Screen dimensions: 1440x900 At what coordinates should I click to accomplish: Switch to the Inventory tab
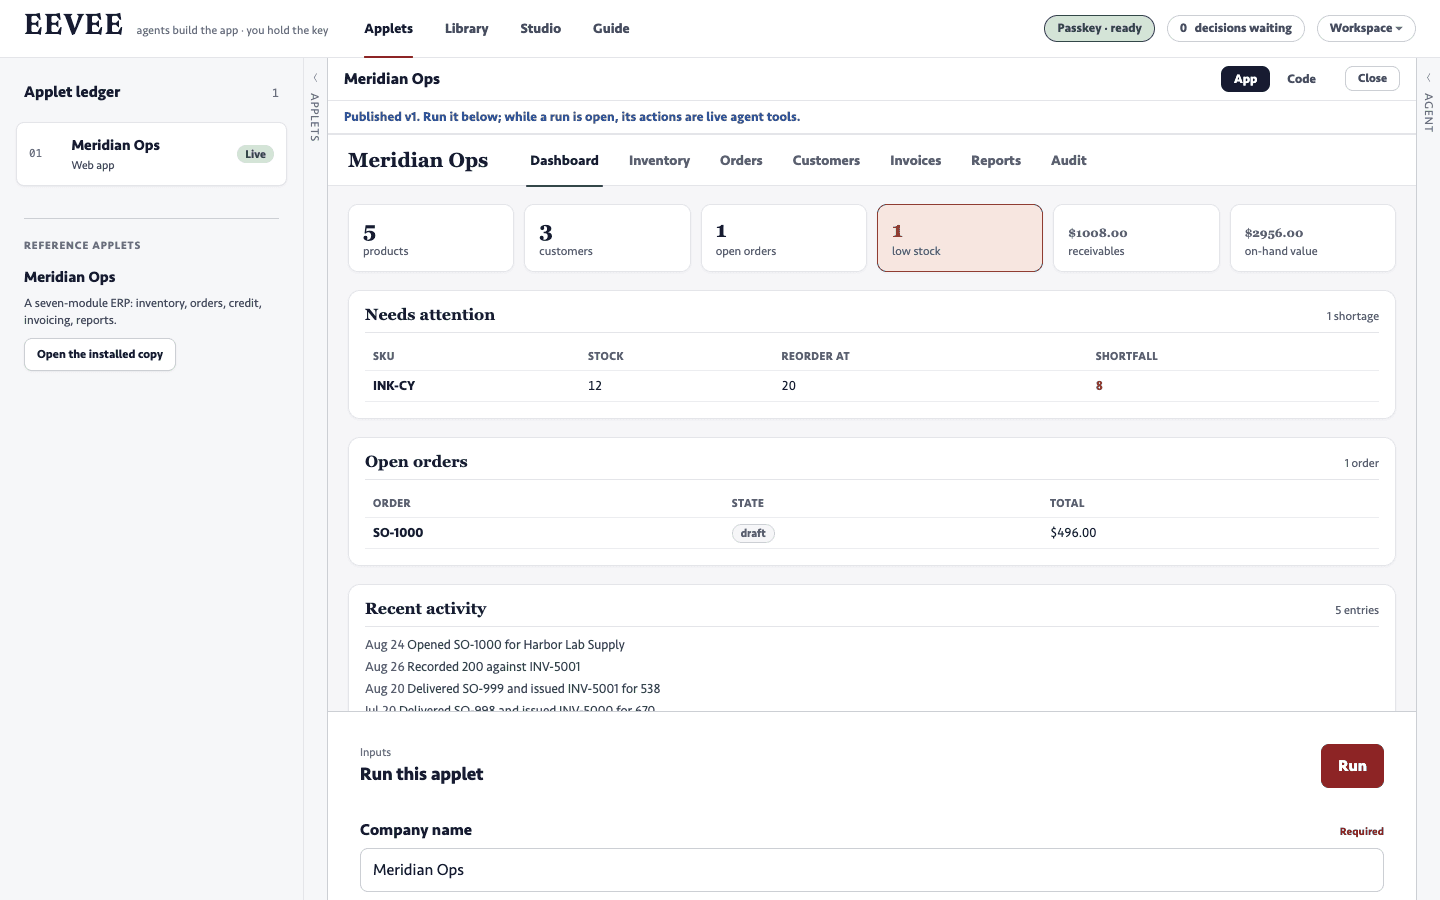659,161
